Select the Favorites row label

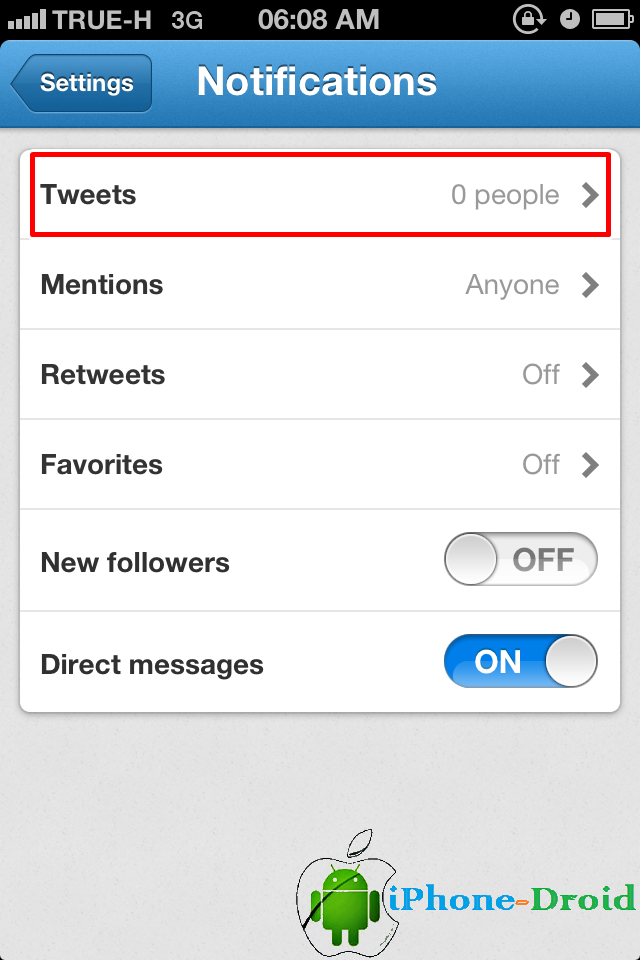(x=102, y=465)
